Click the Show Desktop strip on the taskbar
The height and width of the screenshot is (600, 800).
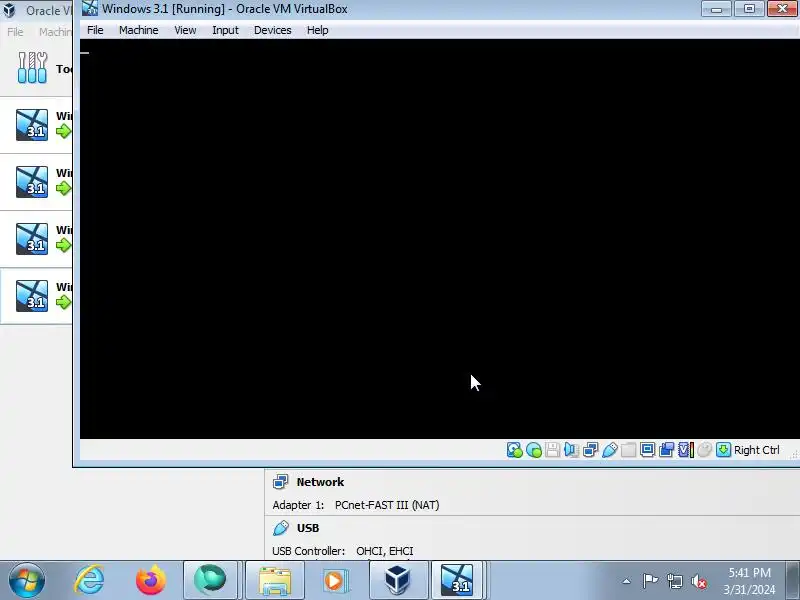[x=794, y=580]
